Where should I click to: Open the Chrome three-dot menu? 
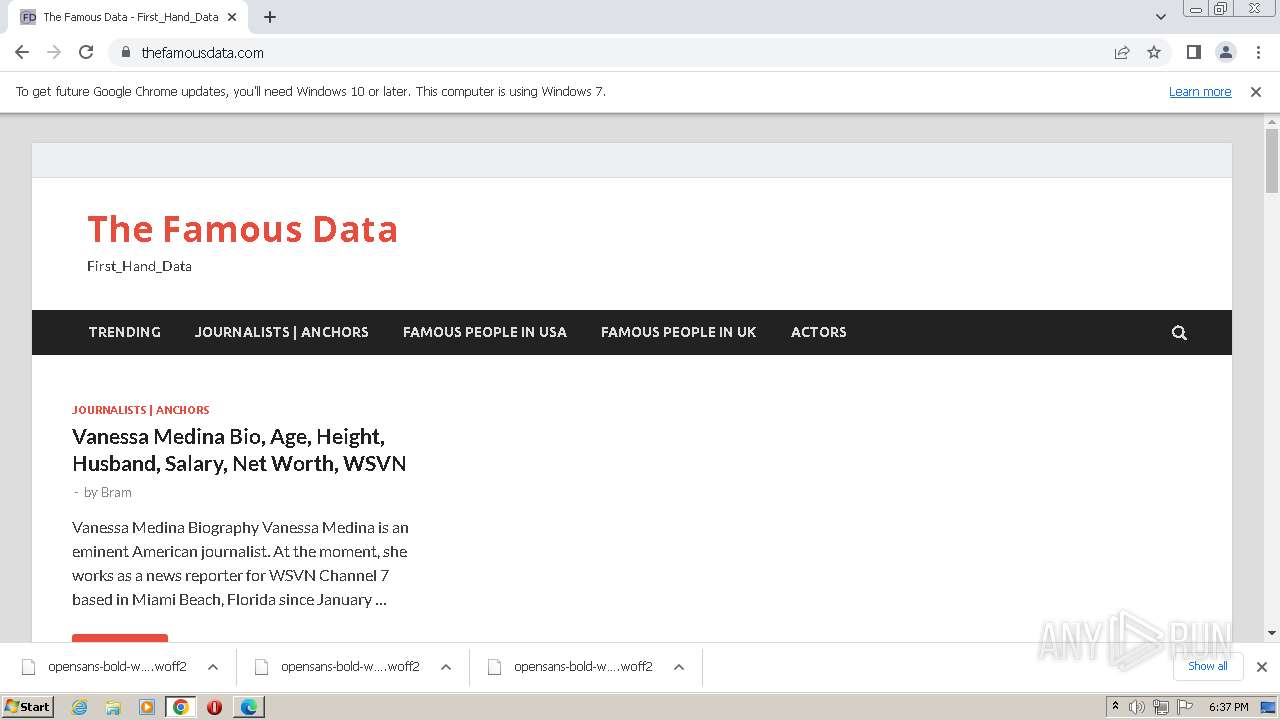tap(1258, 52)
